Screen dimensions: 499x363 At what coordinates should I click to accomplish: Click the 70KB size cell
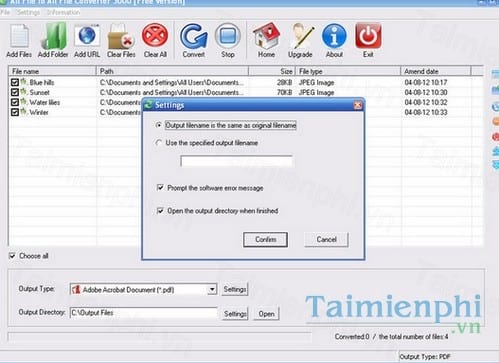click(x=284, y=92)
